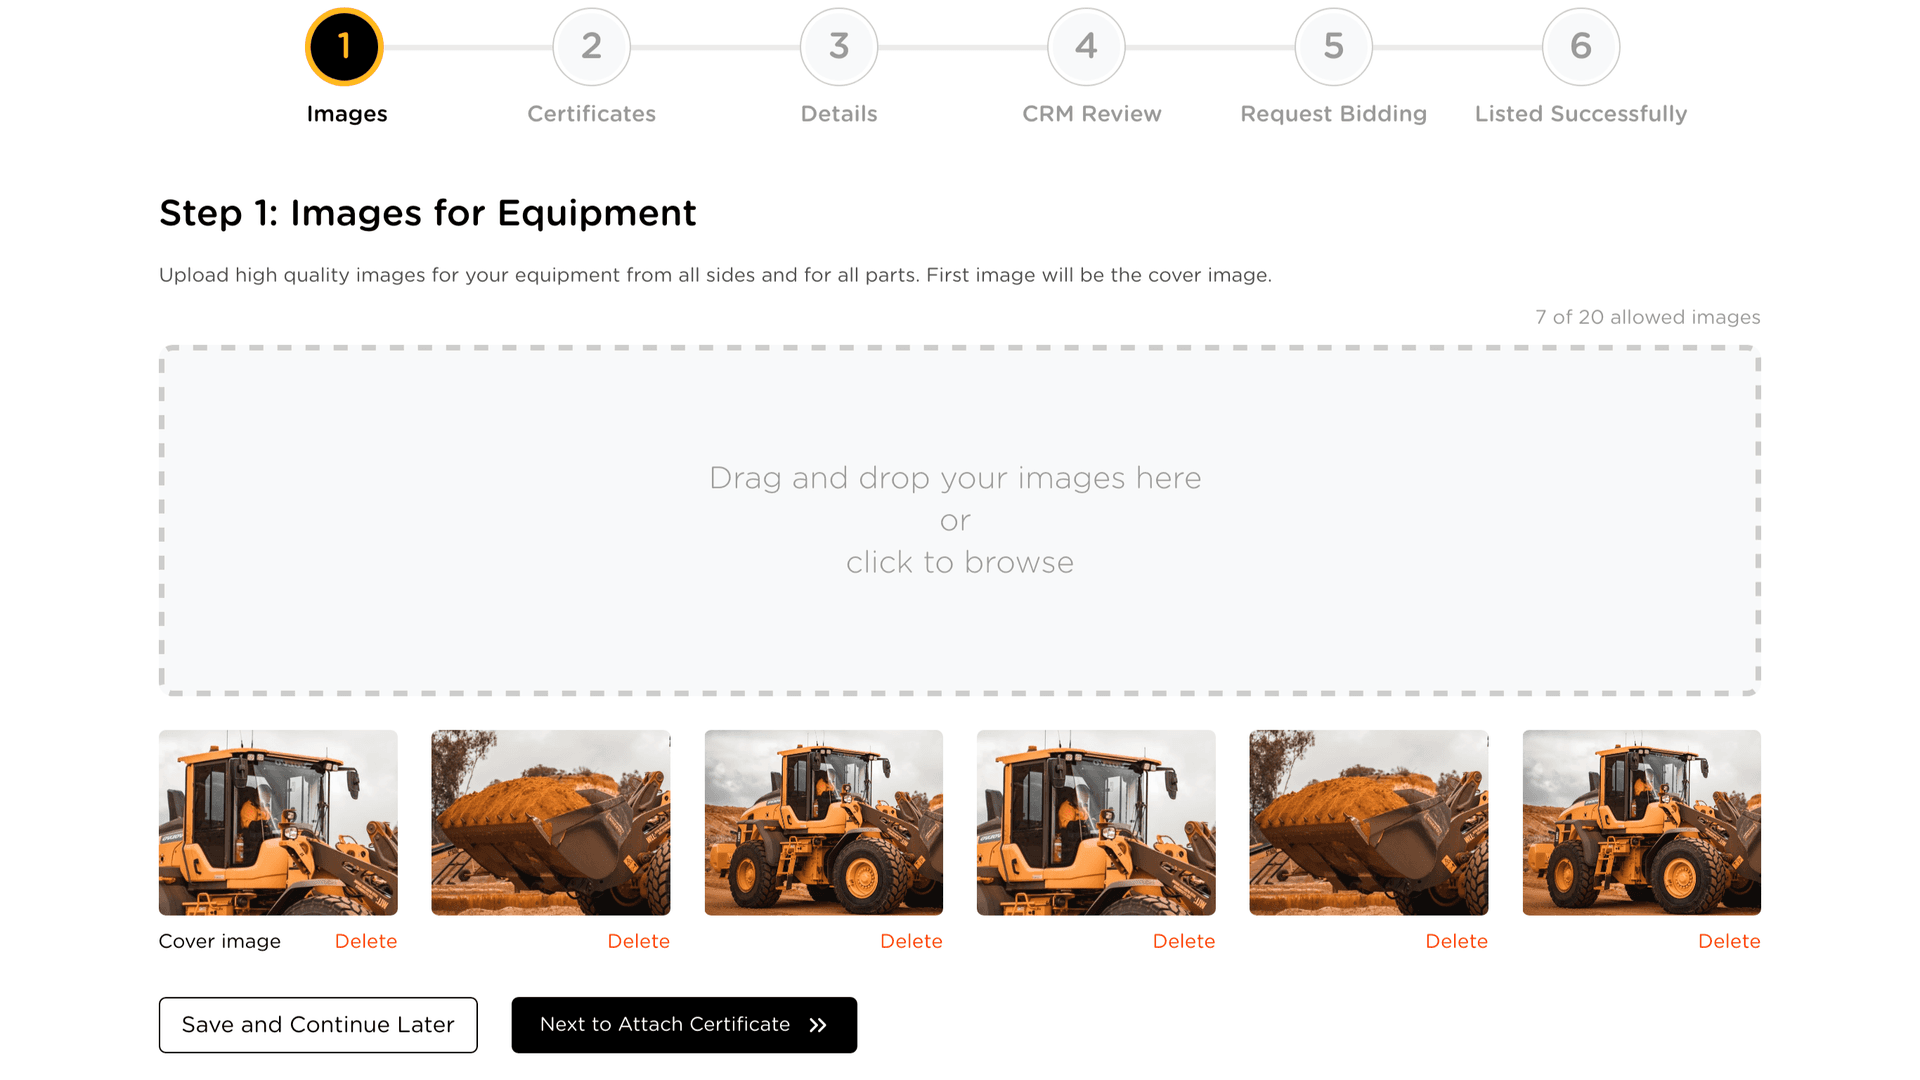Go to step 2 Certificates
The image size is (1920, 1080).
[x=591, y=47]
